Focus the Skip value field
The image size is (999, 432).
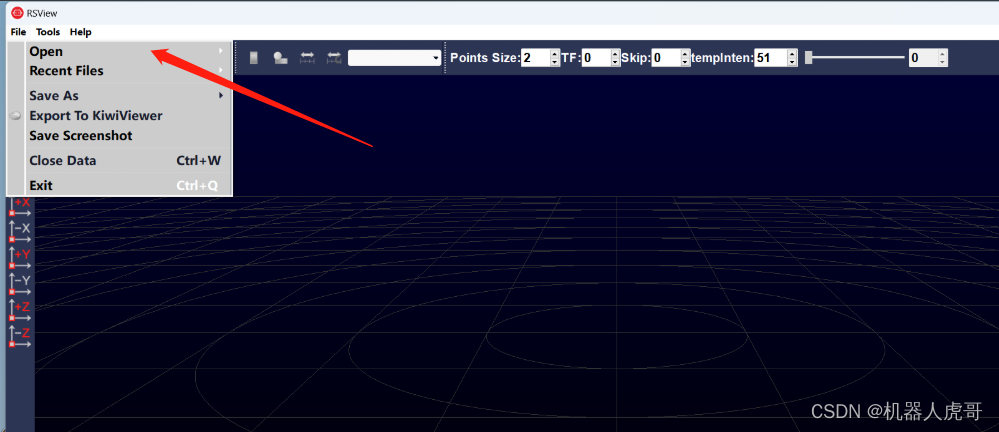pyautogui.click(x=666, y=58)
